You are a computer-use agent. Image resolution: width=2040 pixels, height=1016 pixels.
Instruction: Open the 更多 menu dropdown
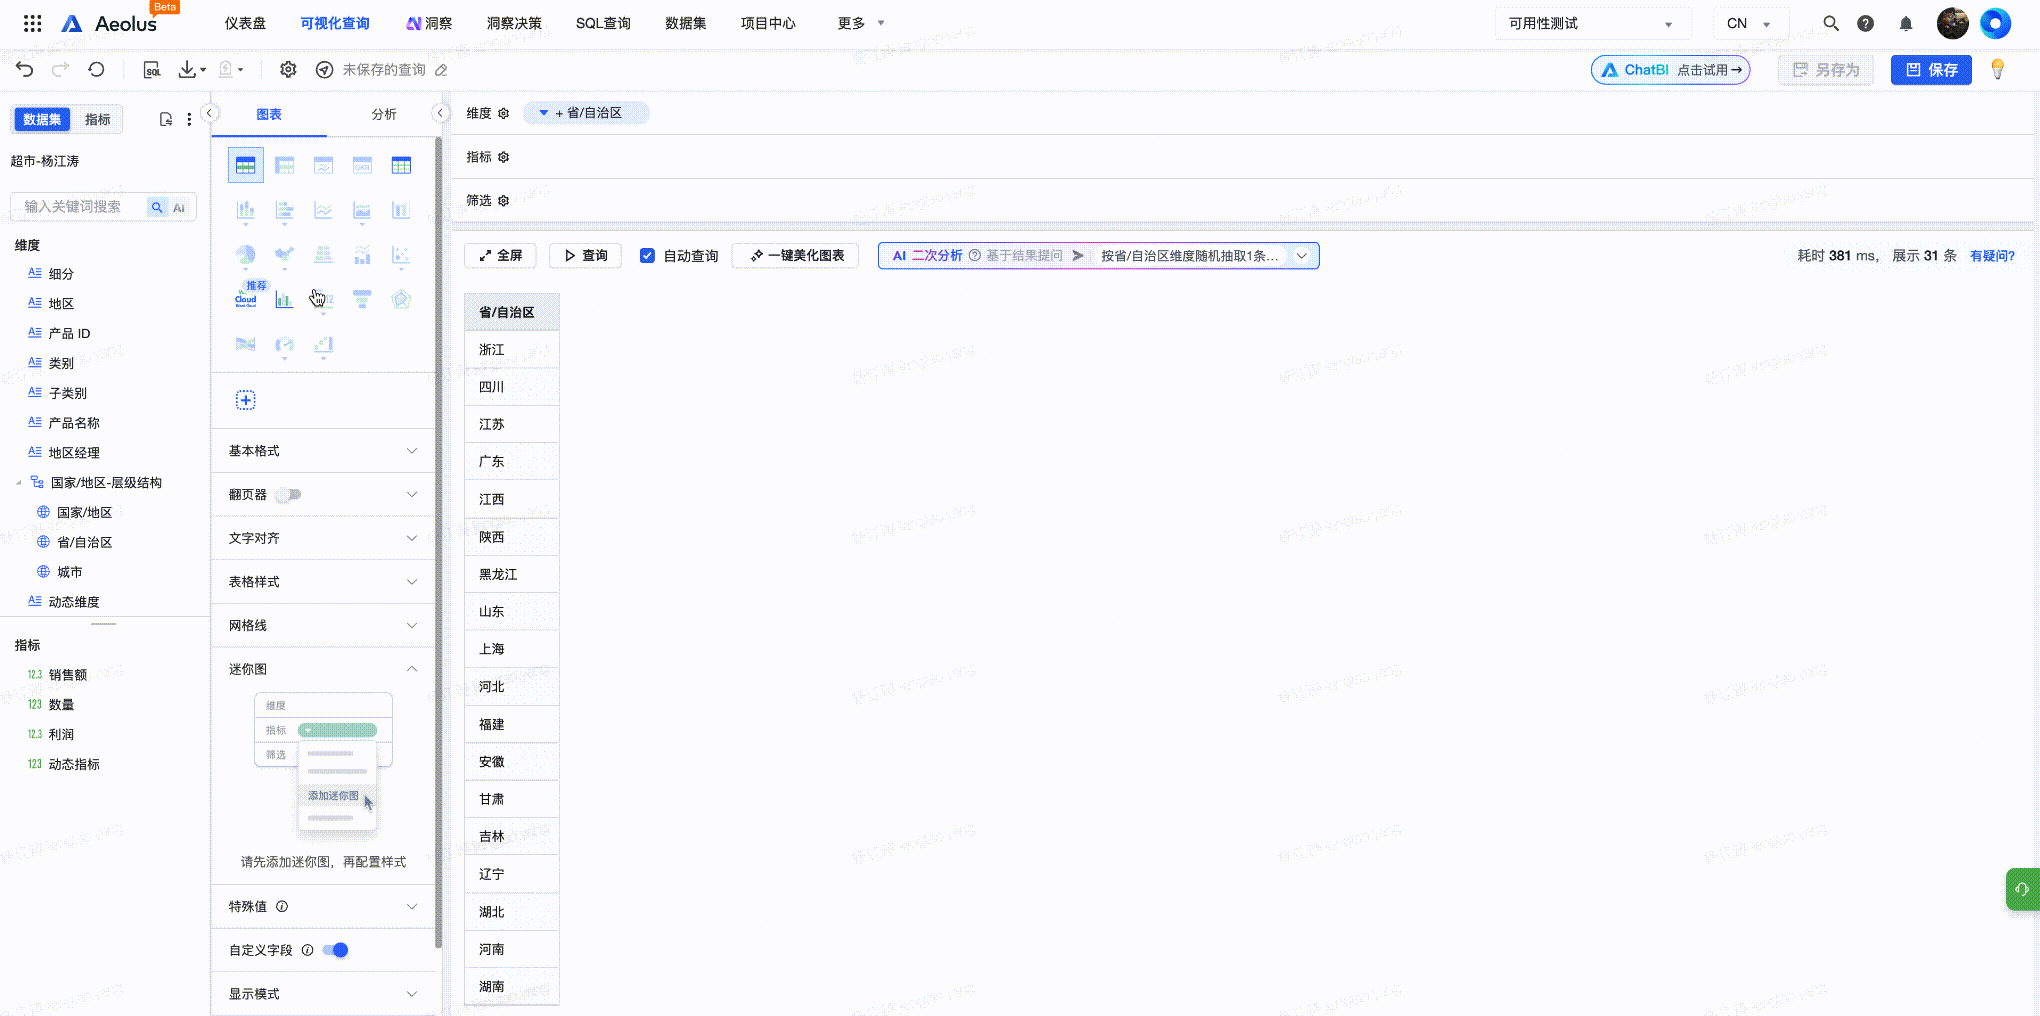click(861, 23)
